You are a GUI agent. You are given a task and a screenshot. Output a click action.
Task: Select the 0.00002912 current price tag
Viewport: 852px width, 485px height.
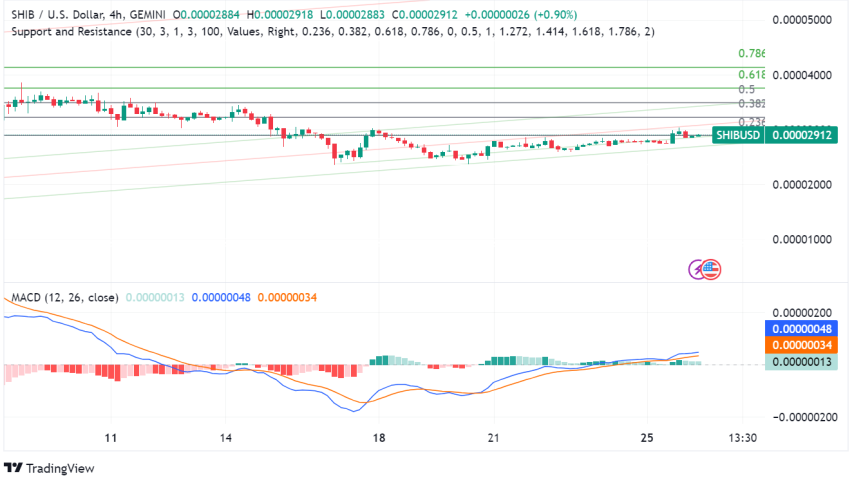[807, 134]
